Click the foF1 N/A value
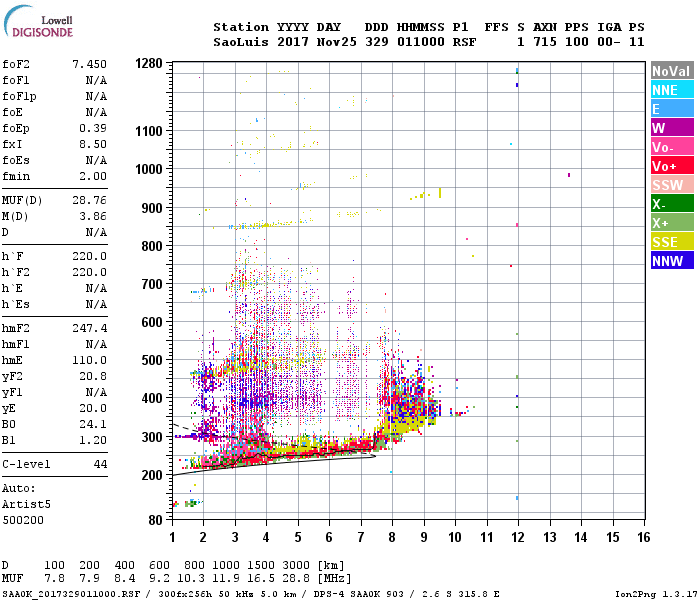Viewport: 700px width, 600px height. (x=96, y=80)
